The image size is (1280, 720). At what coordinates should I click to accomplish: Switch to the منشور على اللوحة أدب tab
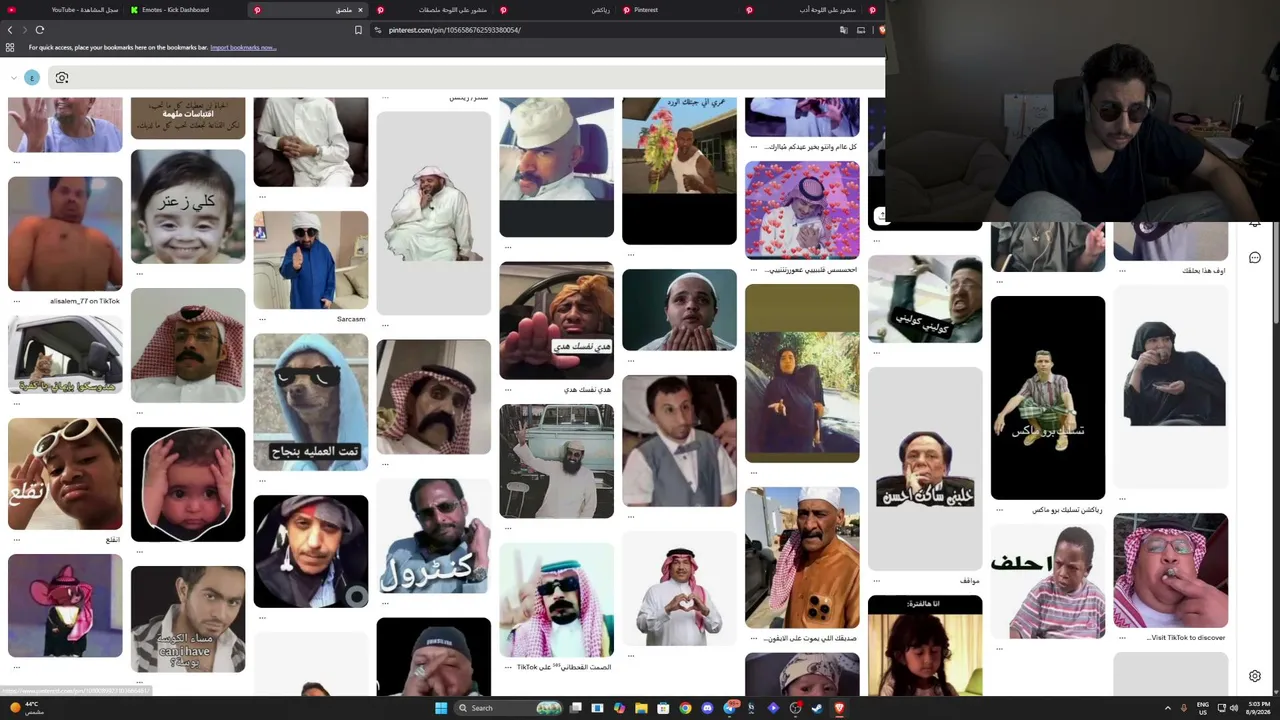coord(801,10)
